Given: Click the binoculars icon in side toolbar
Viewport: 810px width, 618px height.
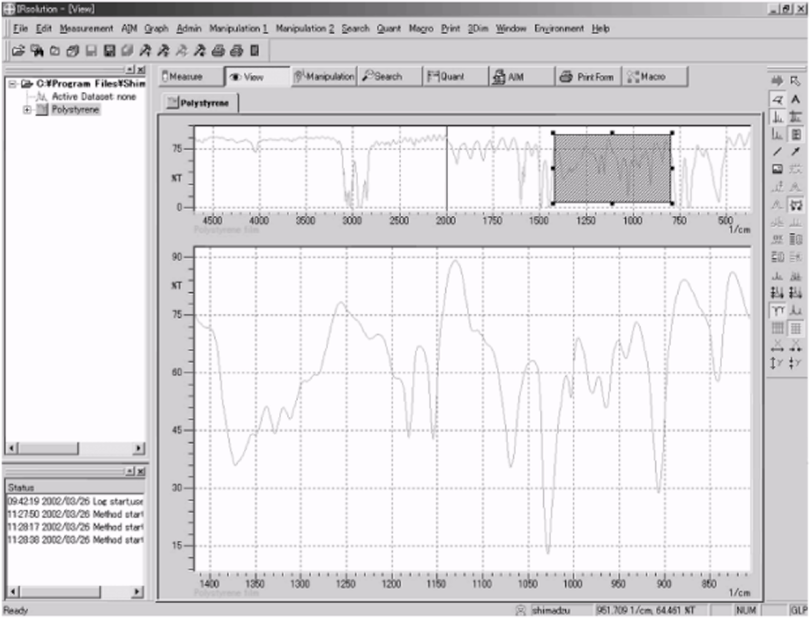Looking at the screenshot, I should (x=796, y=205).
